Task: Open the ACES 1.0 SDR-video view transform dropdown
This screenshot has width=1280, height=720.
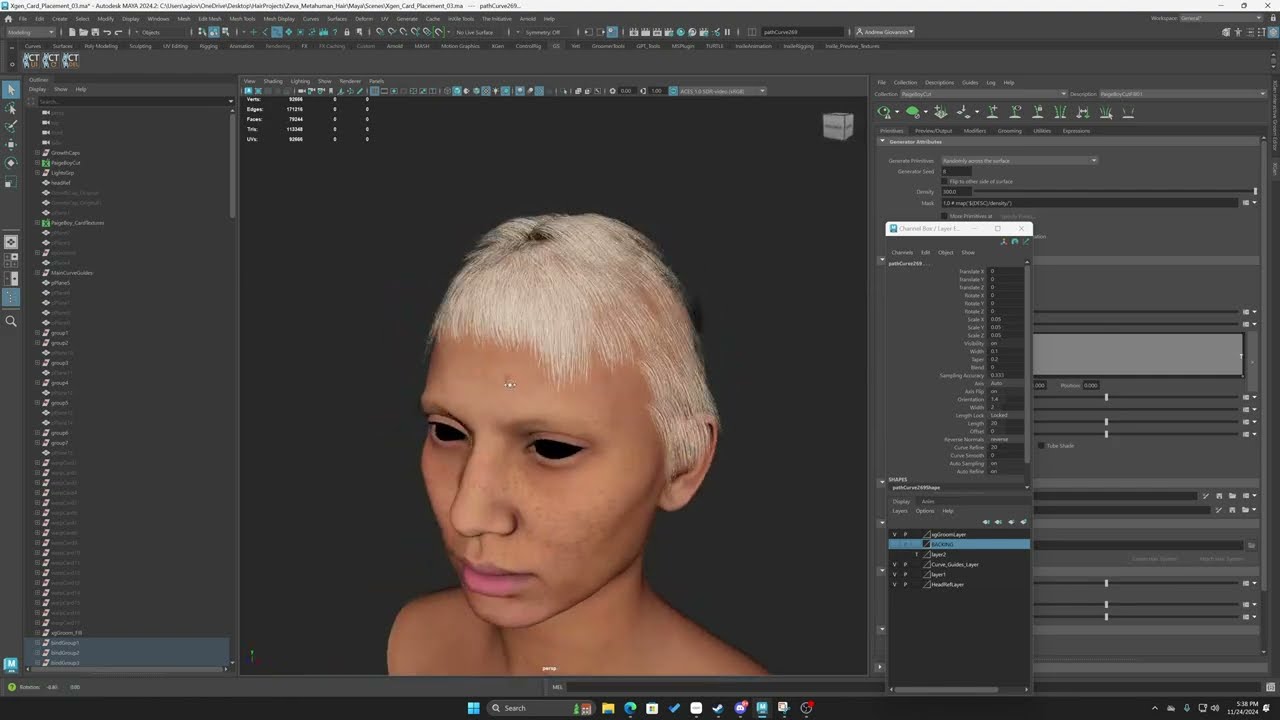Action: 721,91
